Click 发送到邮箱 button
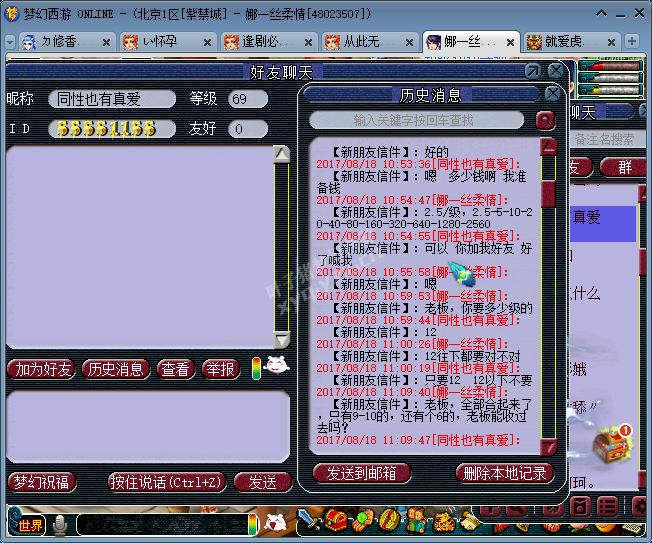 pos(361,473)
